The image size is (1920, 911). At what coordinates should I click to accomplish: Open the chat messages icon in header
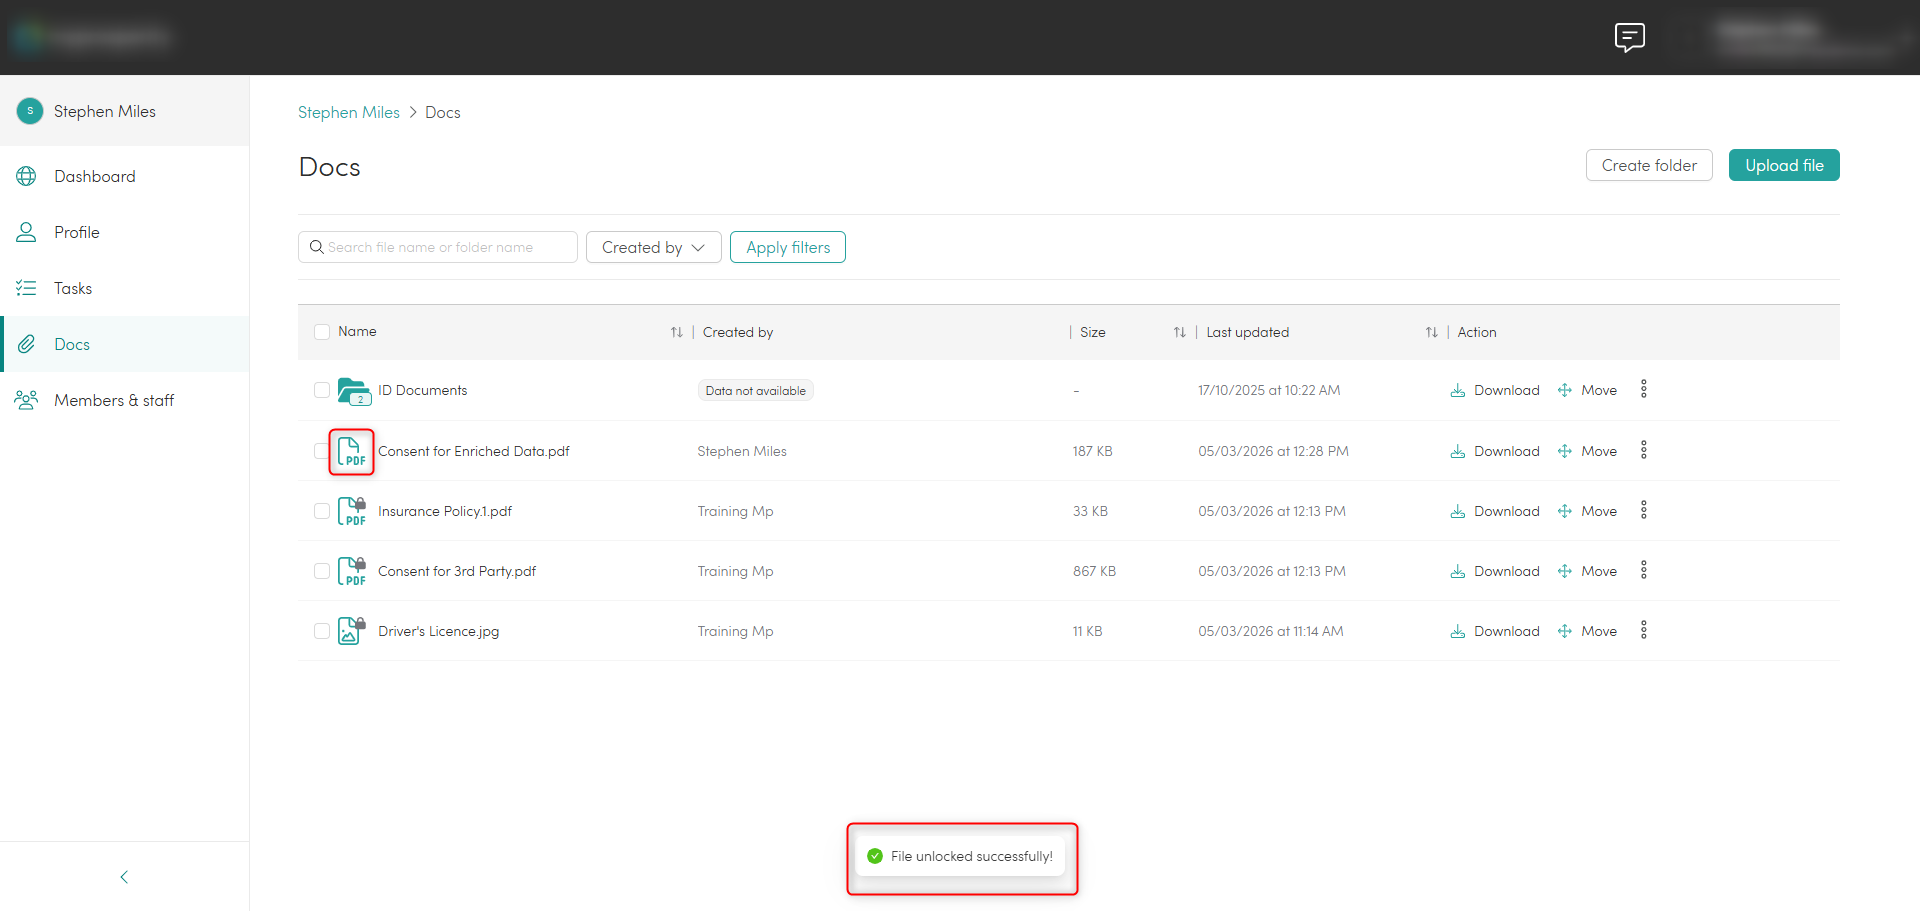tap(1629, 37)
